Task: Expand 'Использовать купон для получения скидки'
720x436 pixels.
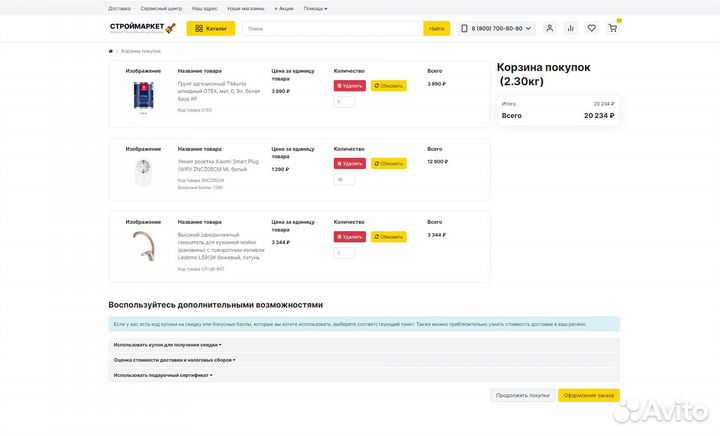Action: (x=167, y=344)
